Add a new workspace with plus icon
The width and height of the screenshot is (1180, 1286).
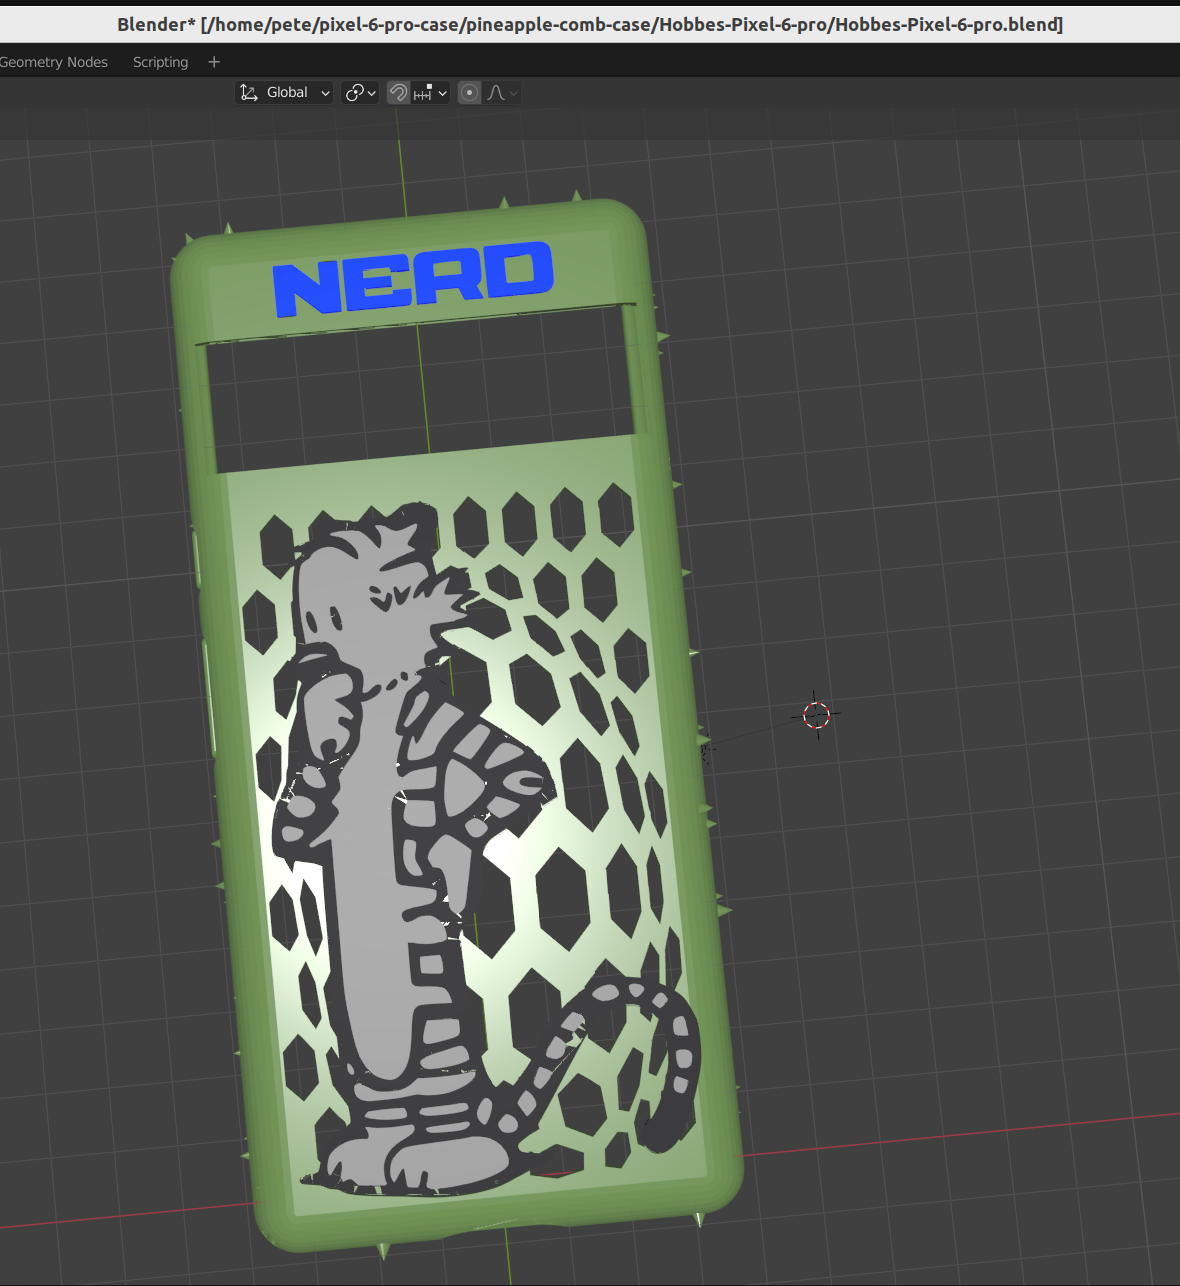point(214,62)
